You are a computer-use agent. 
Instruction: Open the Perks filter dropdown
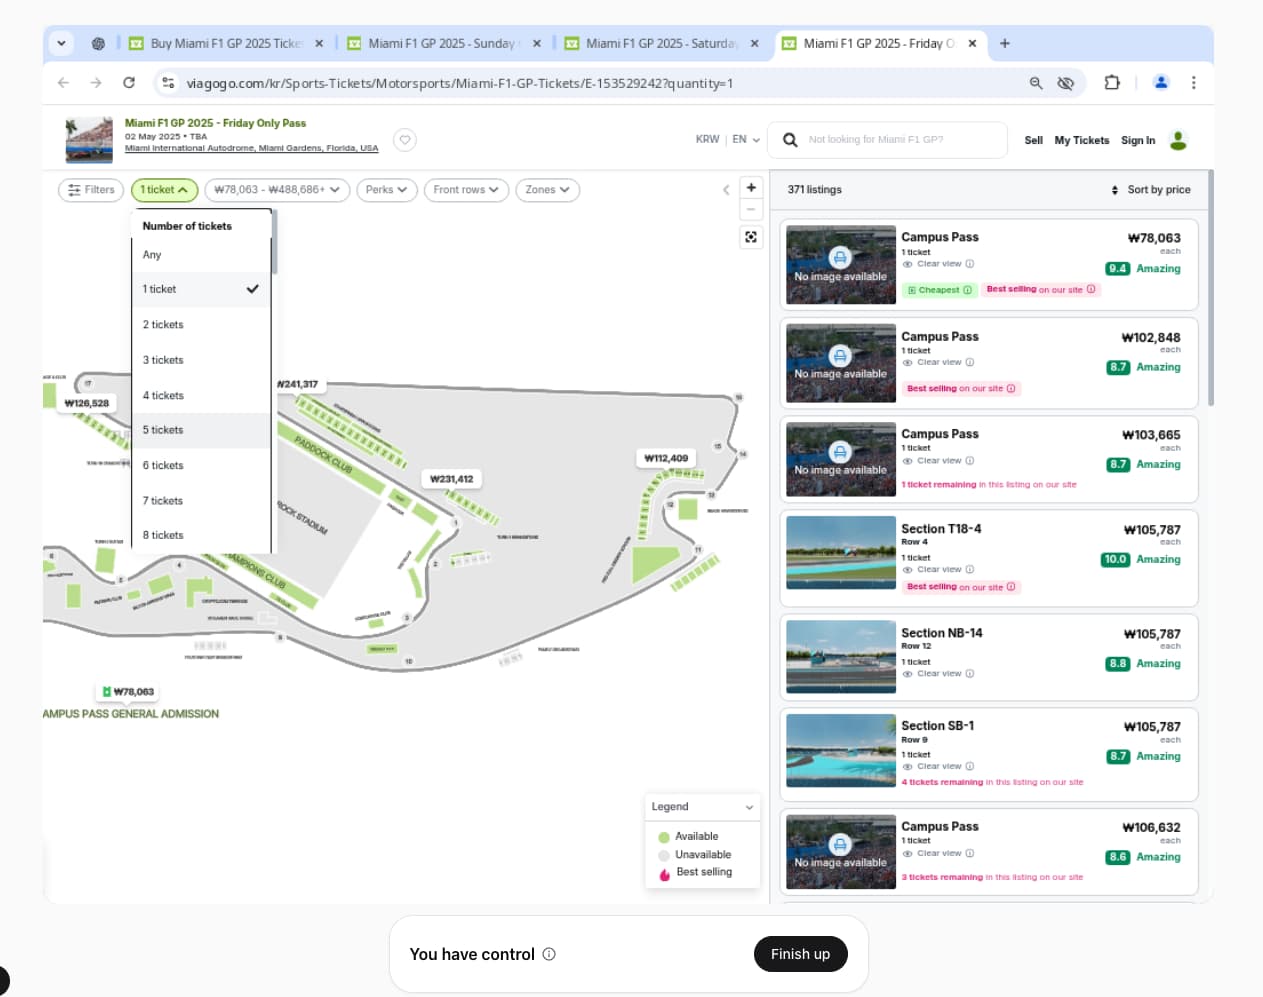click(x=387, y=190)
